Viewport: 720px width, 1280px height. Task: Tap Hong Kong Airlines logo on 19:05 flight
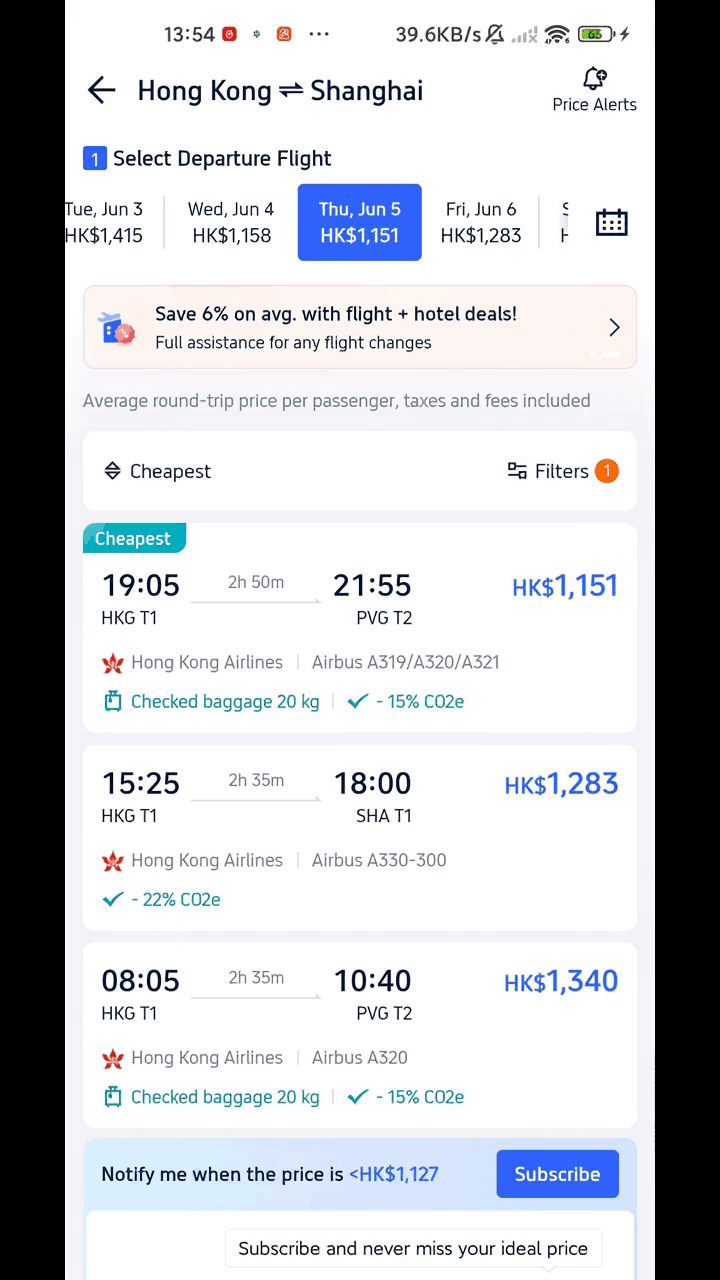pyautogui.click(x=112, y=663)
